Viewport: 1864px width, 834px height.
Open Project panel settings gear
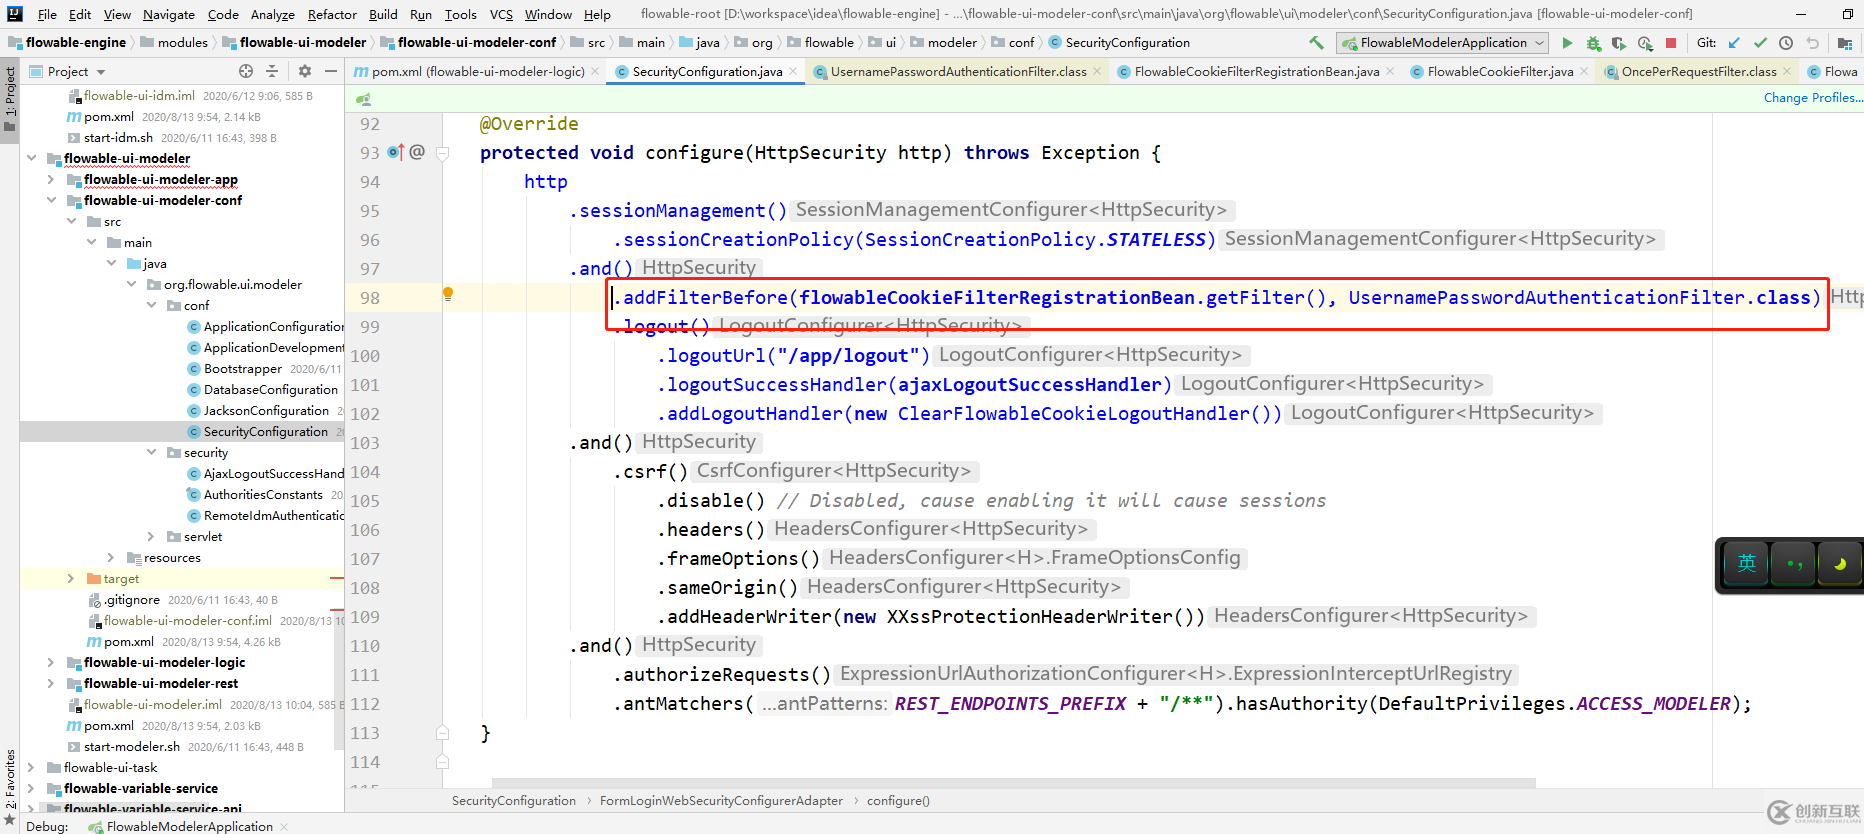tap(305, 71)
